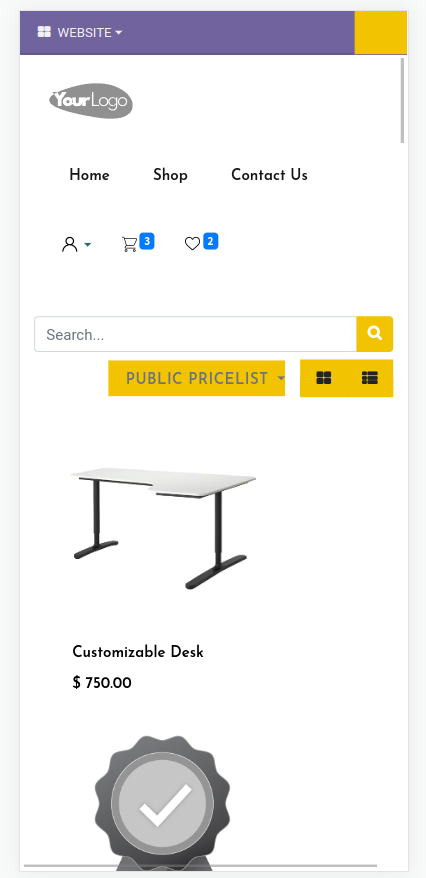Open the shopping cart icon
426x878 pixels.
pos(129,244)
